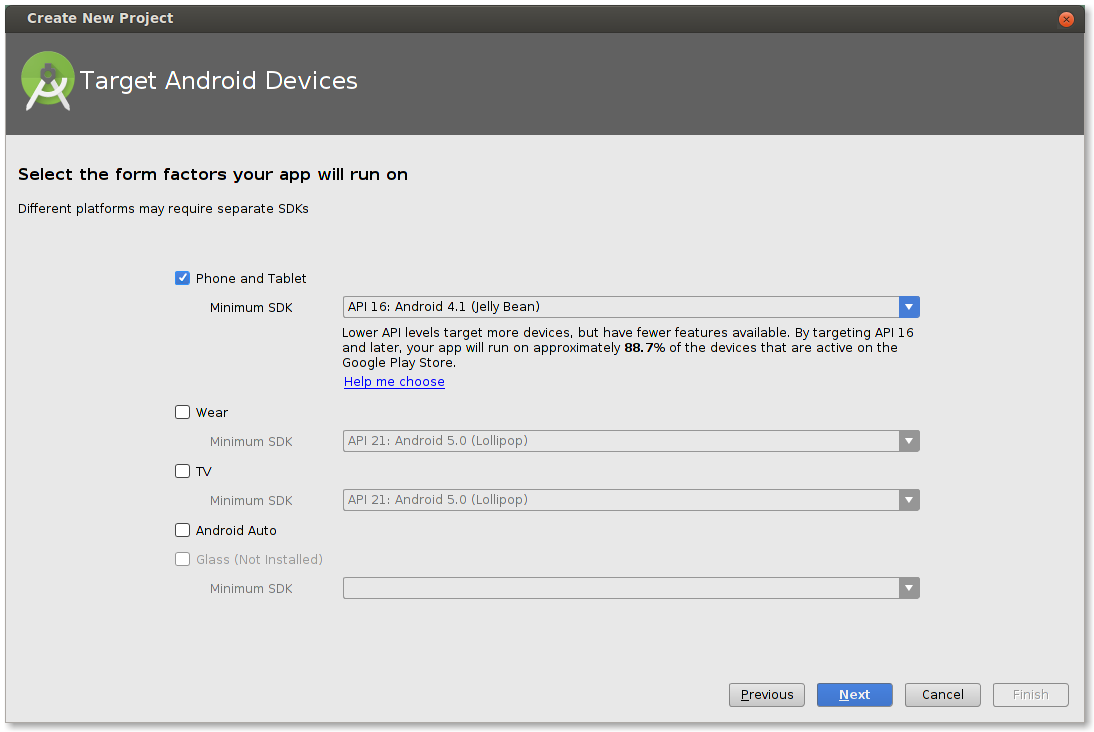Viewport: 1094px width, 732px height.
Task: Click the Finish button
Action: click(x=1031, y=694)
